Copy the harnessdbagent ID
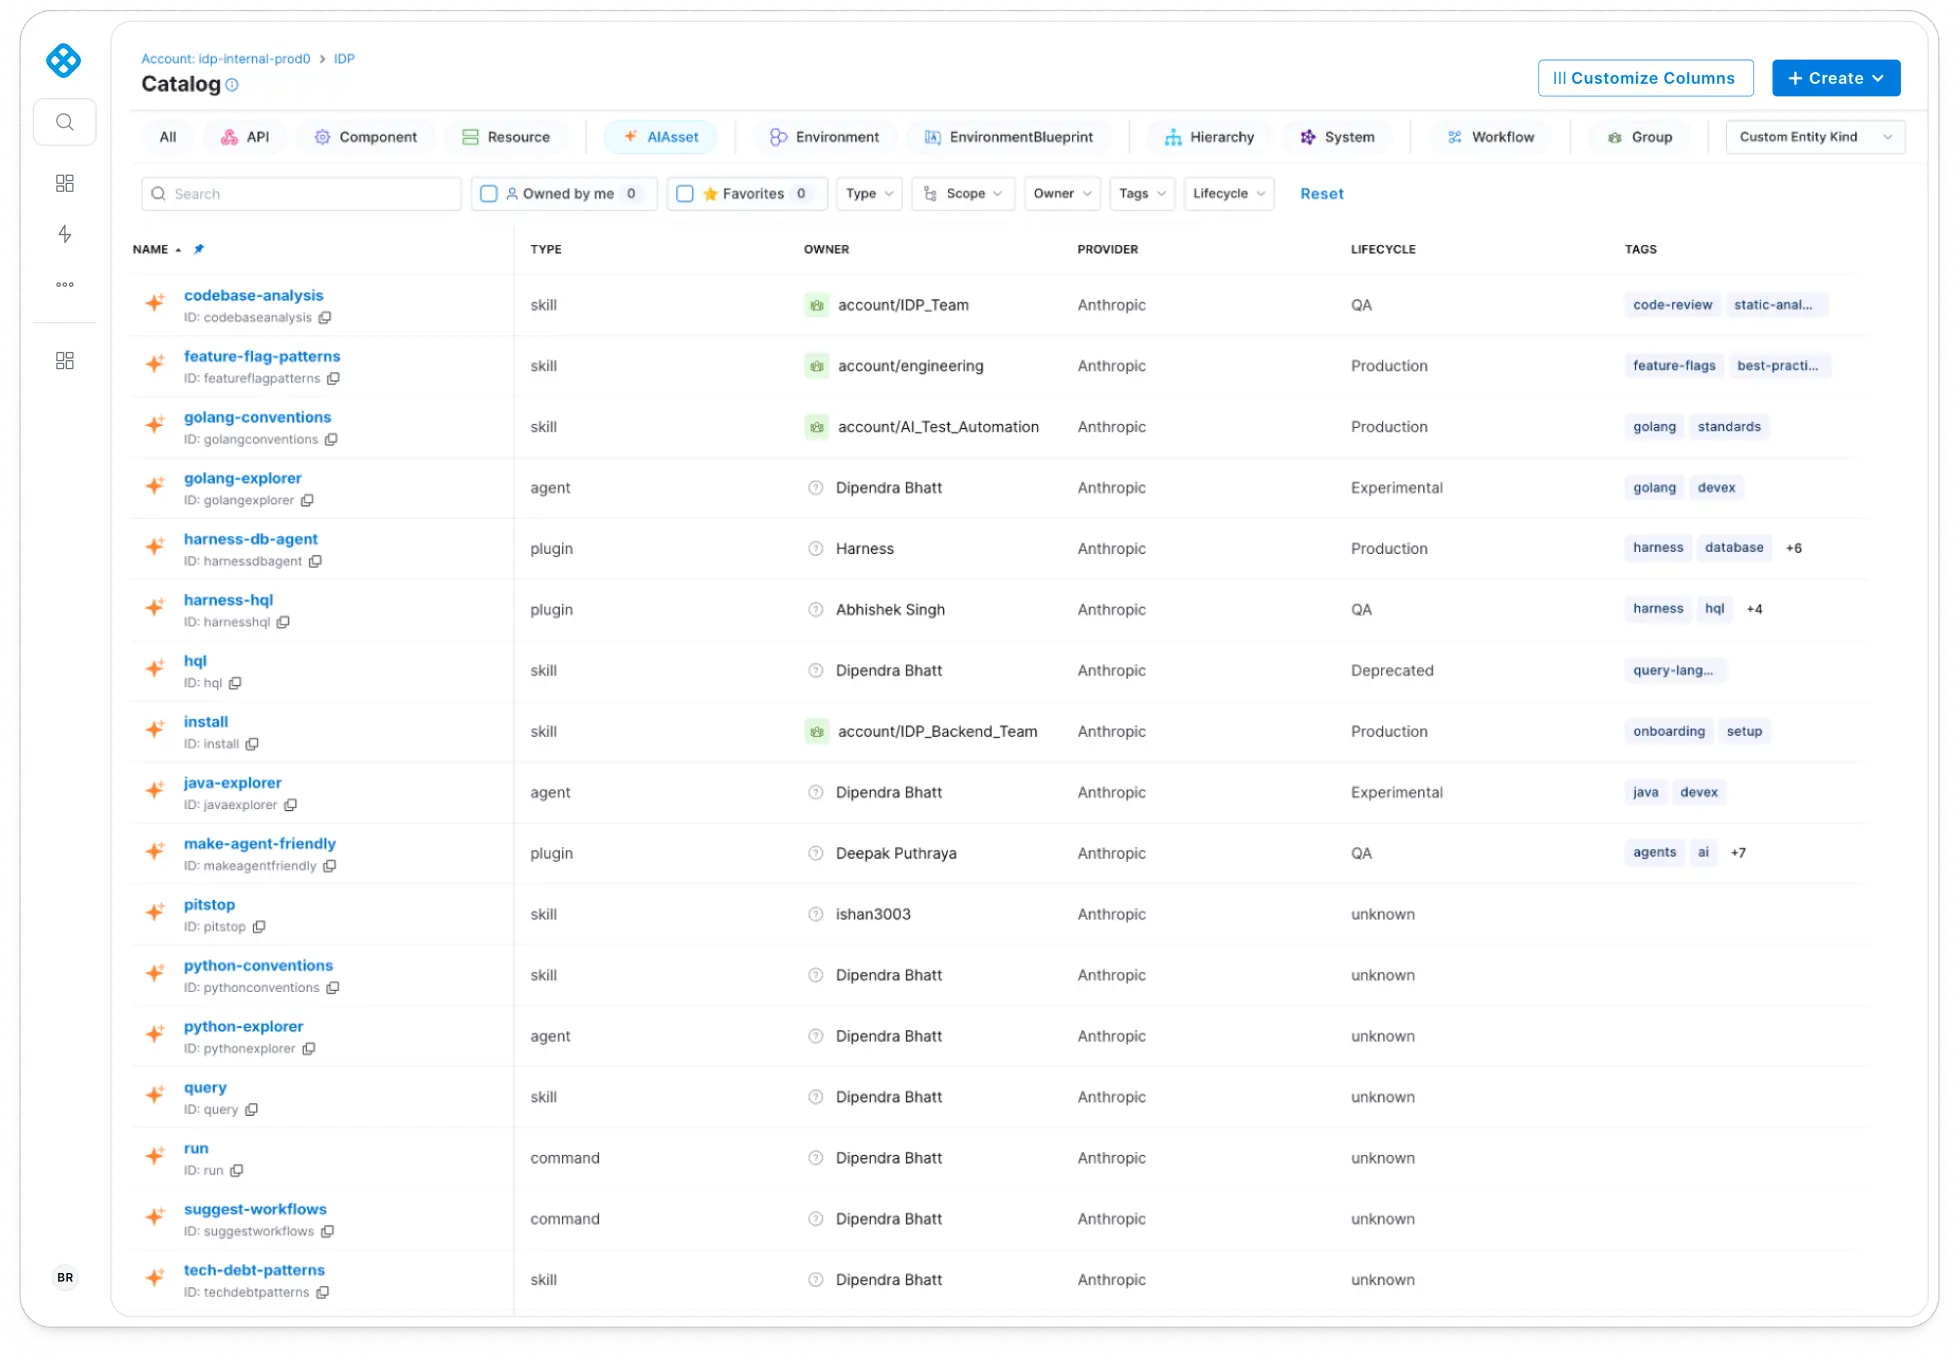Image resolution: width=1960 pixels, height=1358 pixels. tap(315, 562)
